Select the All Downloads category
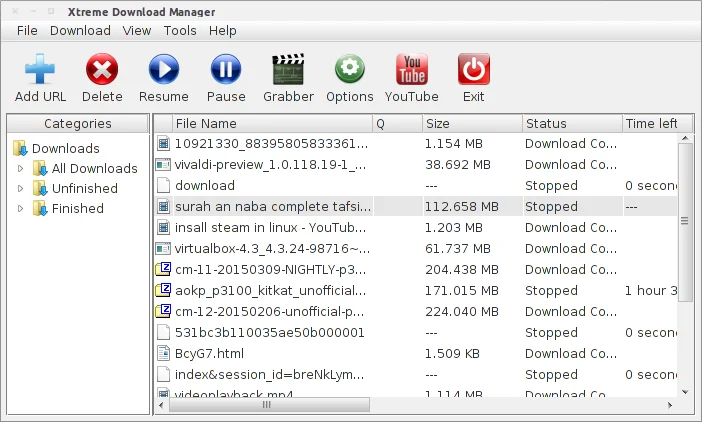Viewport: 702px width, 422px height. pos(94,168)
